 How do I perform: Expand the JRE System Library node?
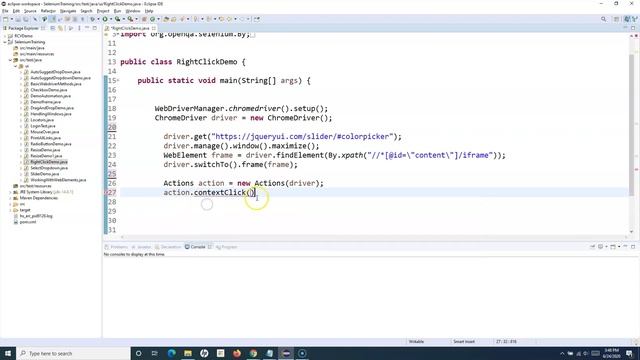pos(10,192)
